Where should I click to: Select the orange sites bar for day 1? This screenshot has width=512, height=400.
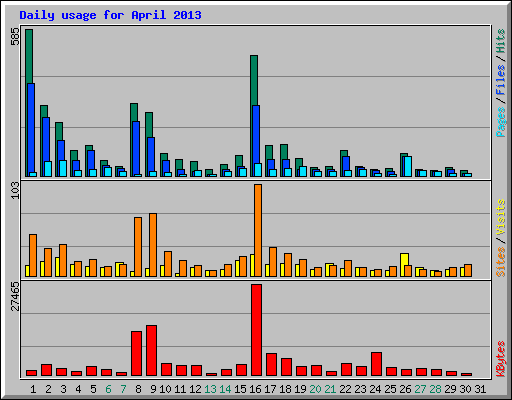(33, 255)
